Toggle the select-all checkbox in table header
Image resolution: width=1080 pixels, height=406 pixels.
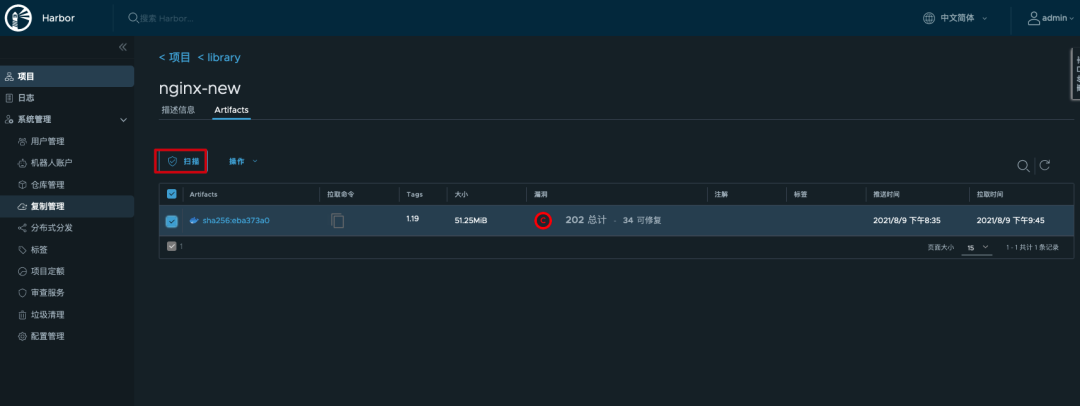[172, 194]
